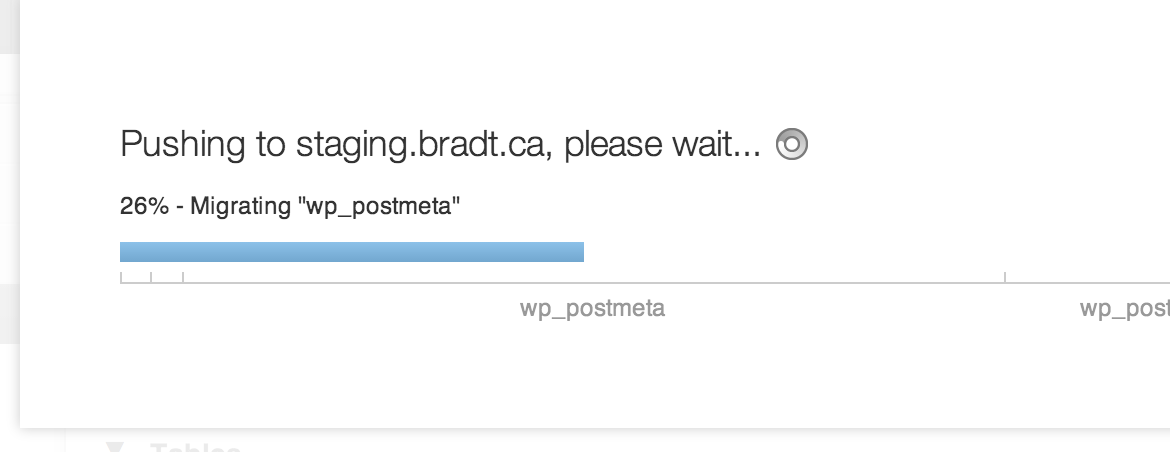Click the blue migration progress bar
The width and height of the screenshot is (1170, 452).
tap(351, 252)
